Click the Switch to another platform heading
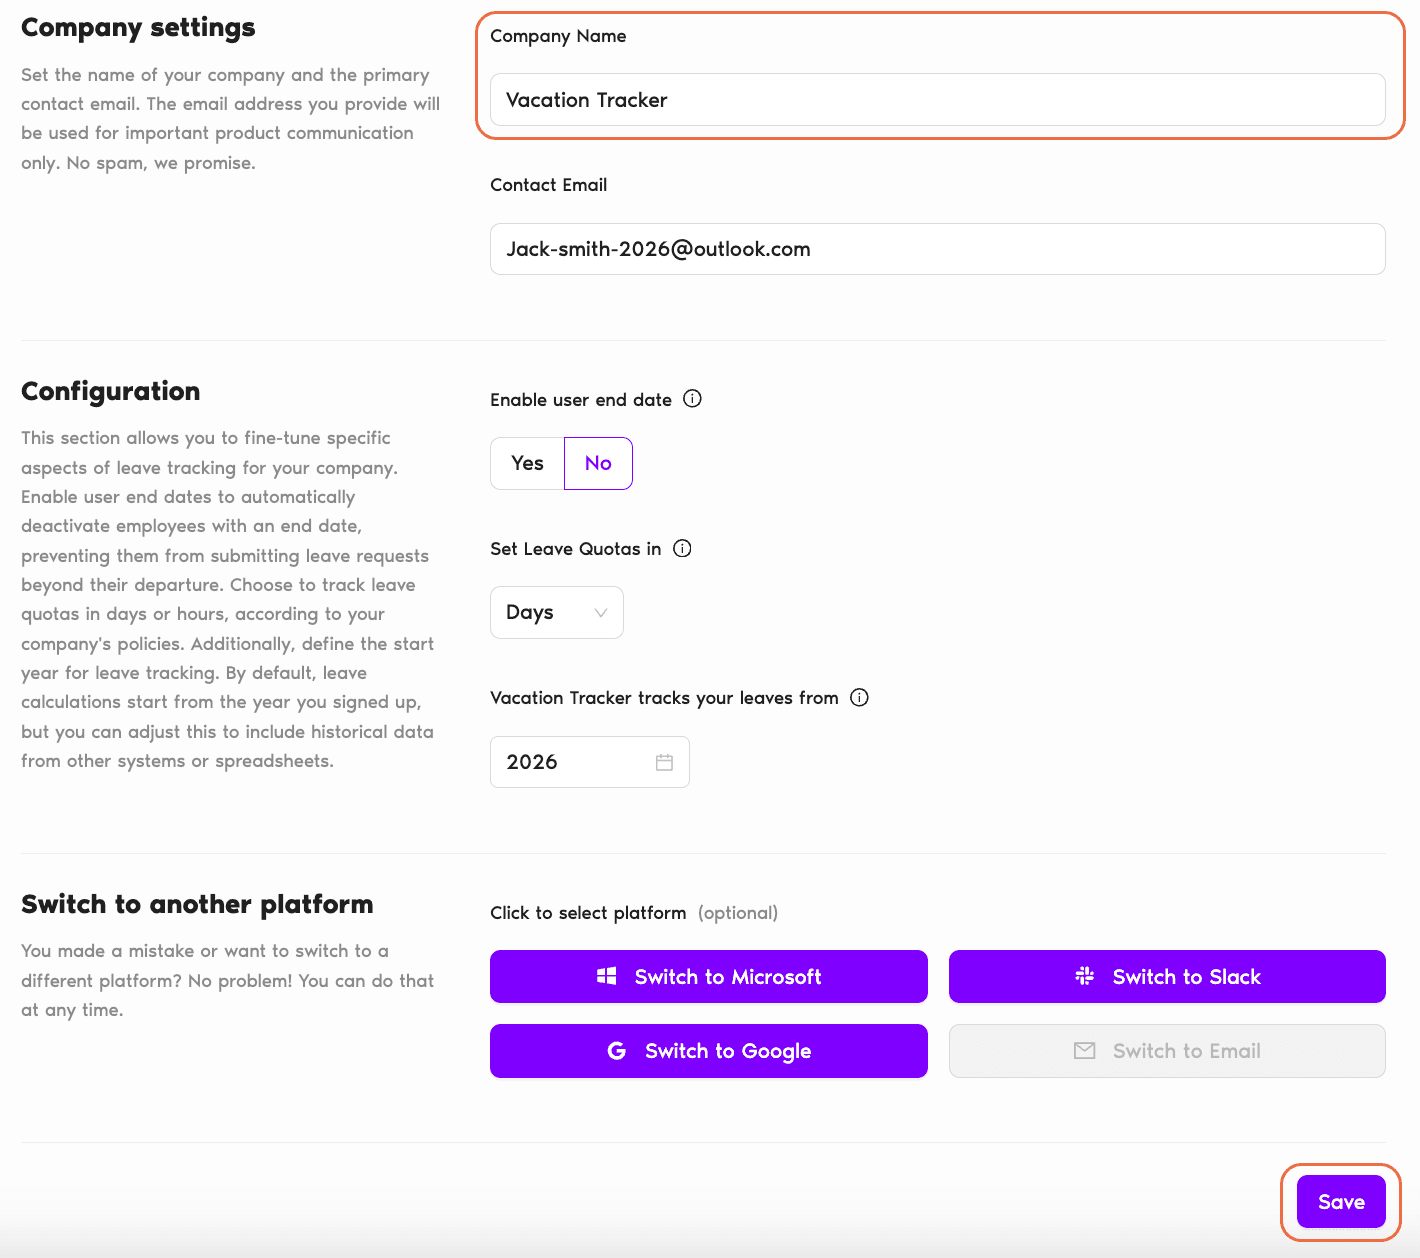The image size is (1420, 1258). click(x=197, y=904)
